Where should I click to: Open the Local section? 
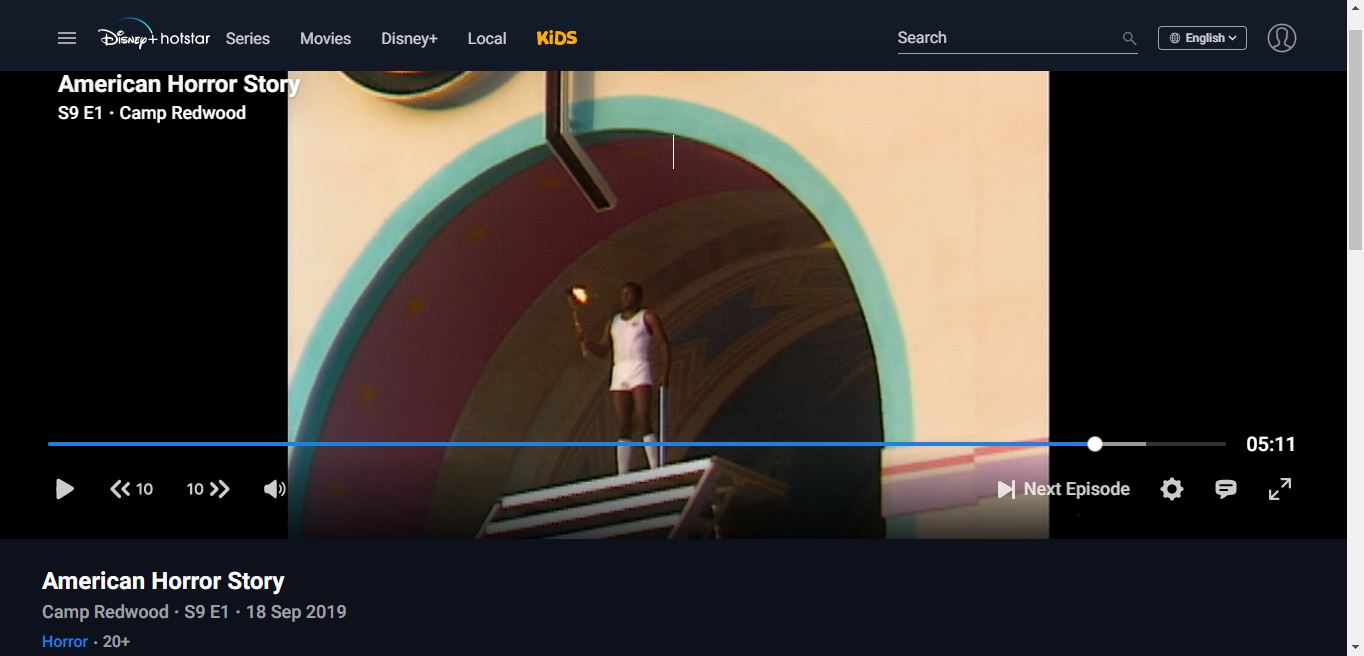(487, 38)
